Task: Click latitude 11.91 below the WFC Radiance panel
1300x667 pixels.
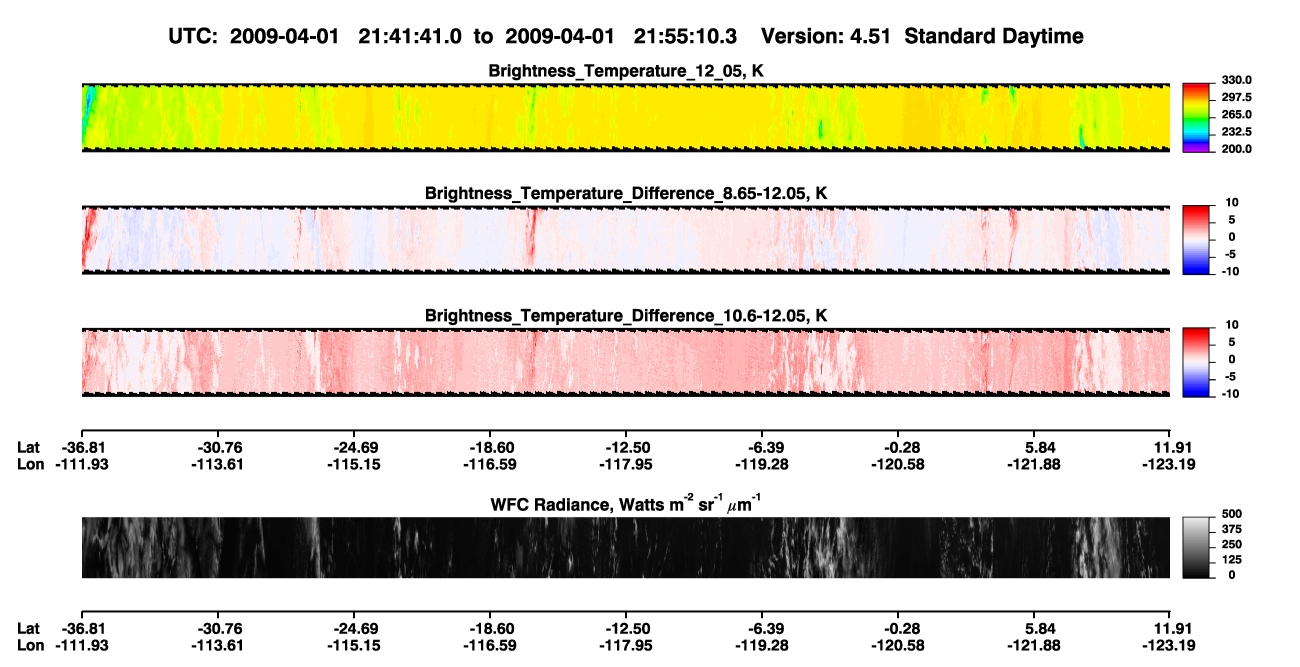Action: (x=1170, y=629)
